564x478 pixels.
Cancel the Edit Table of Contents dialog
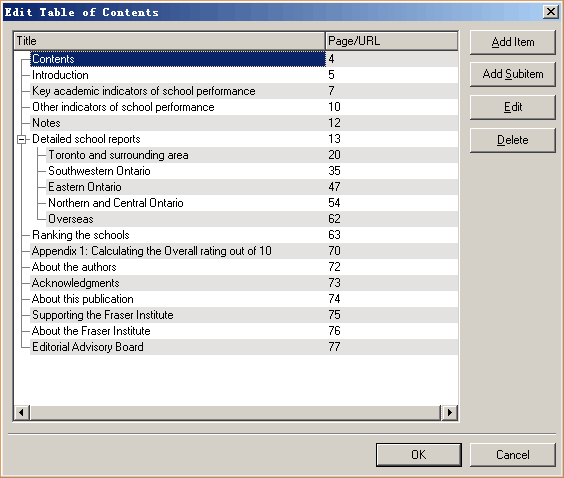pyautogui.click(x=513, y=455)
